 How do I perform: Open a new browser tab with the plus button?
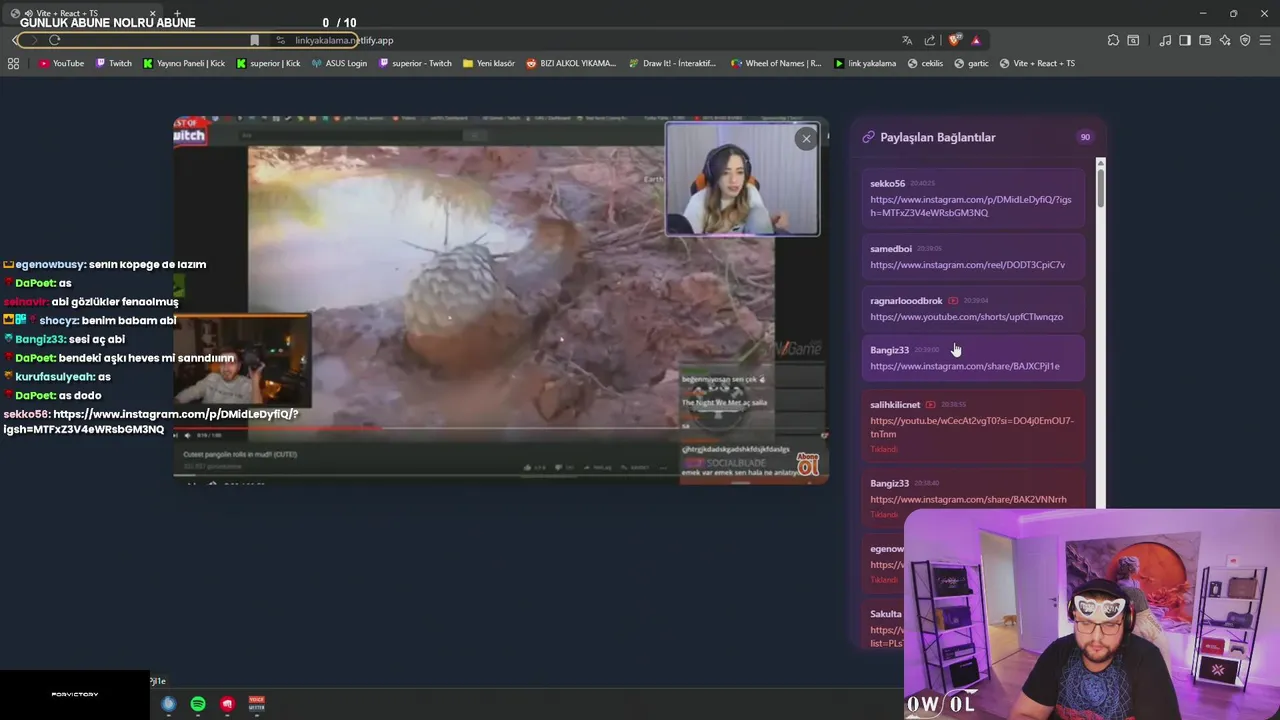pyautogui.click(x=177, y=13)
